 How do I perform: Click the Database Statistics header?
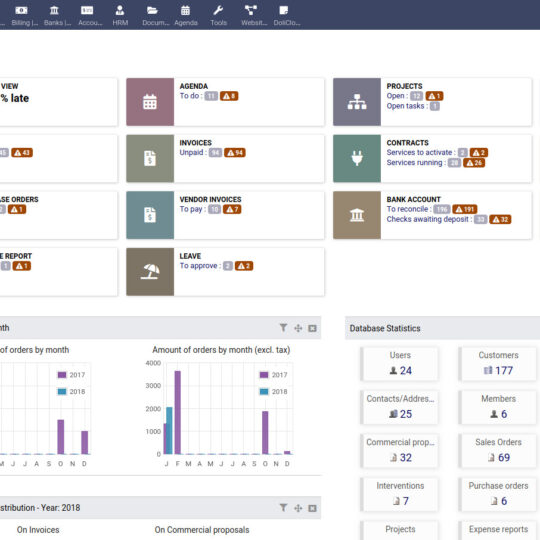tap(385, 328)
